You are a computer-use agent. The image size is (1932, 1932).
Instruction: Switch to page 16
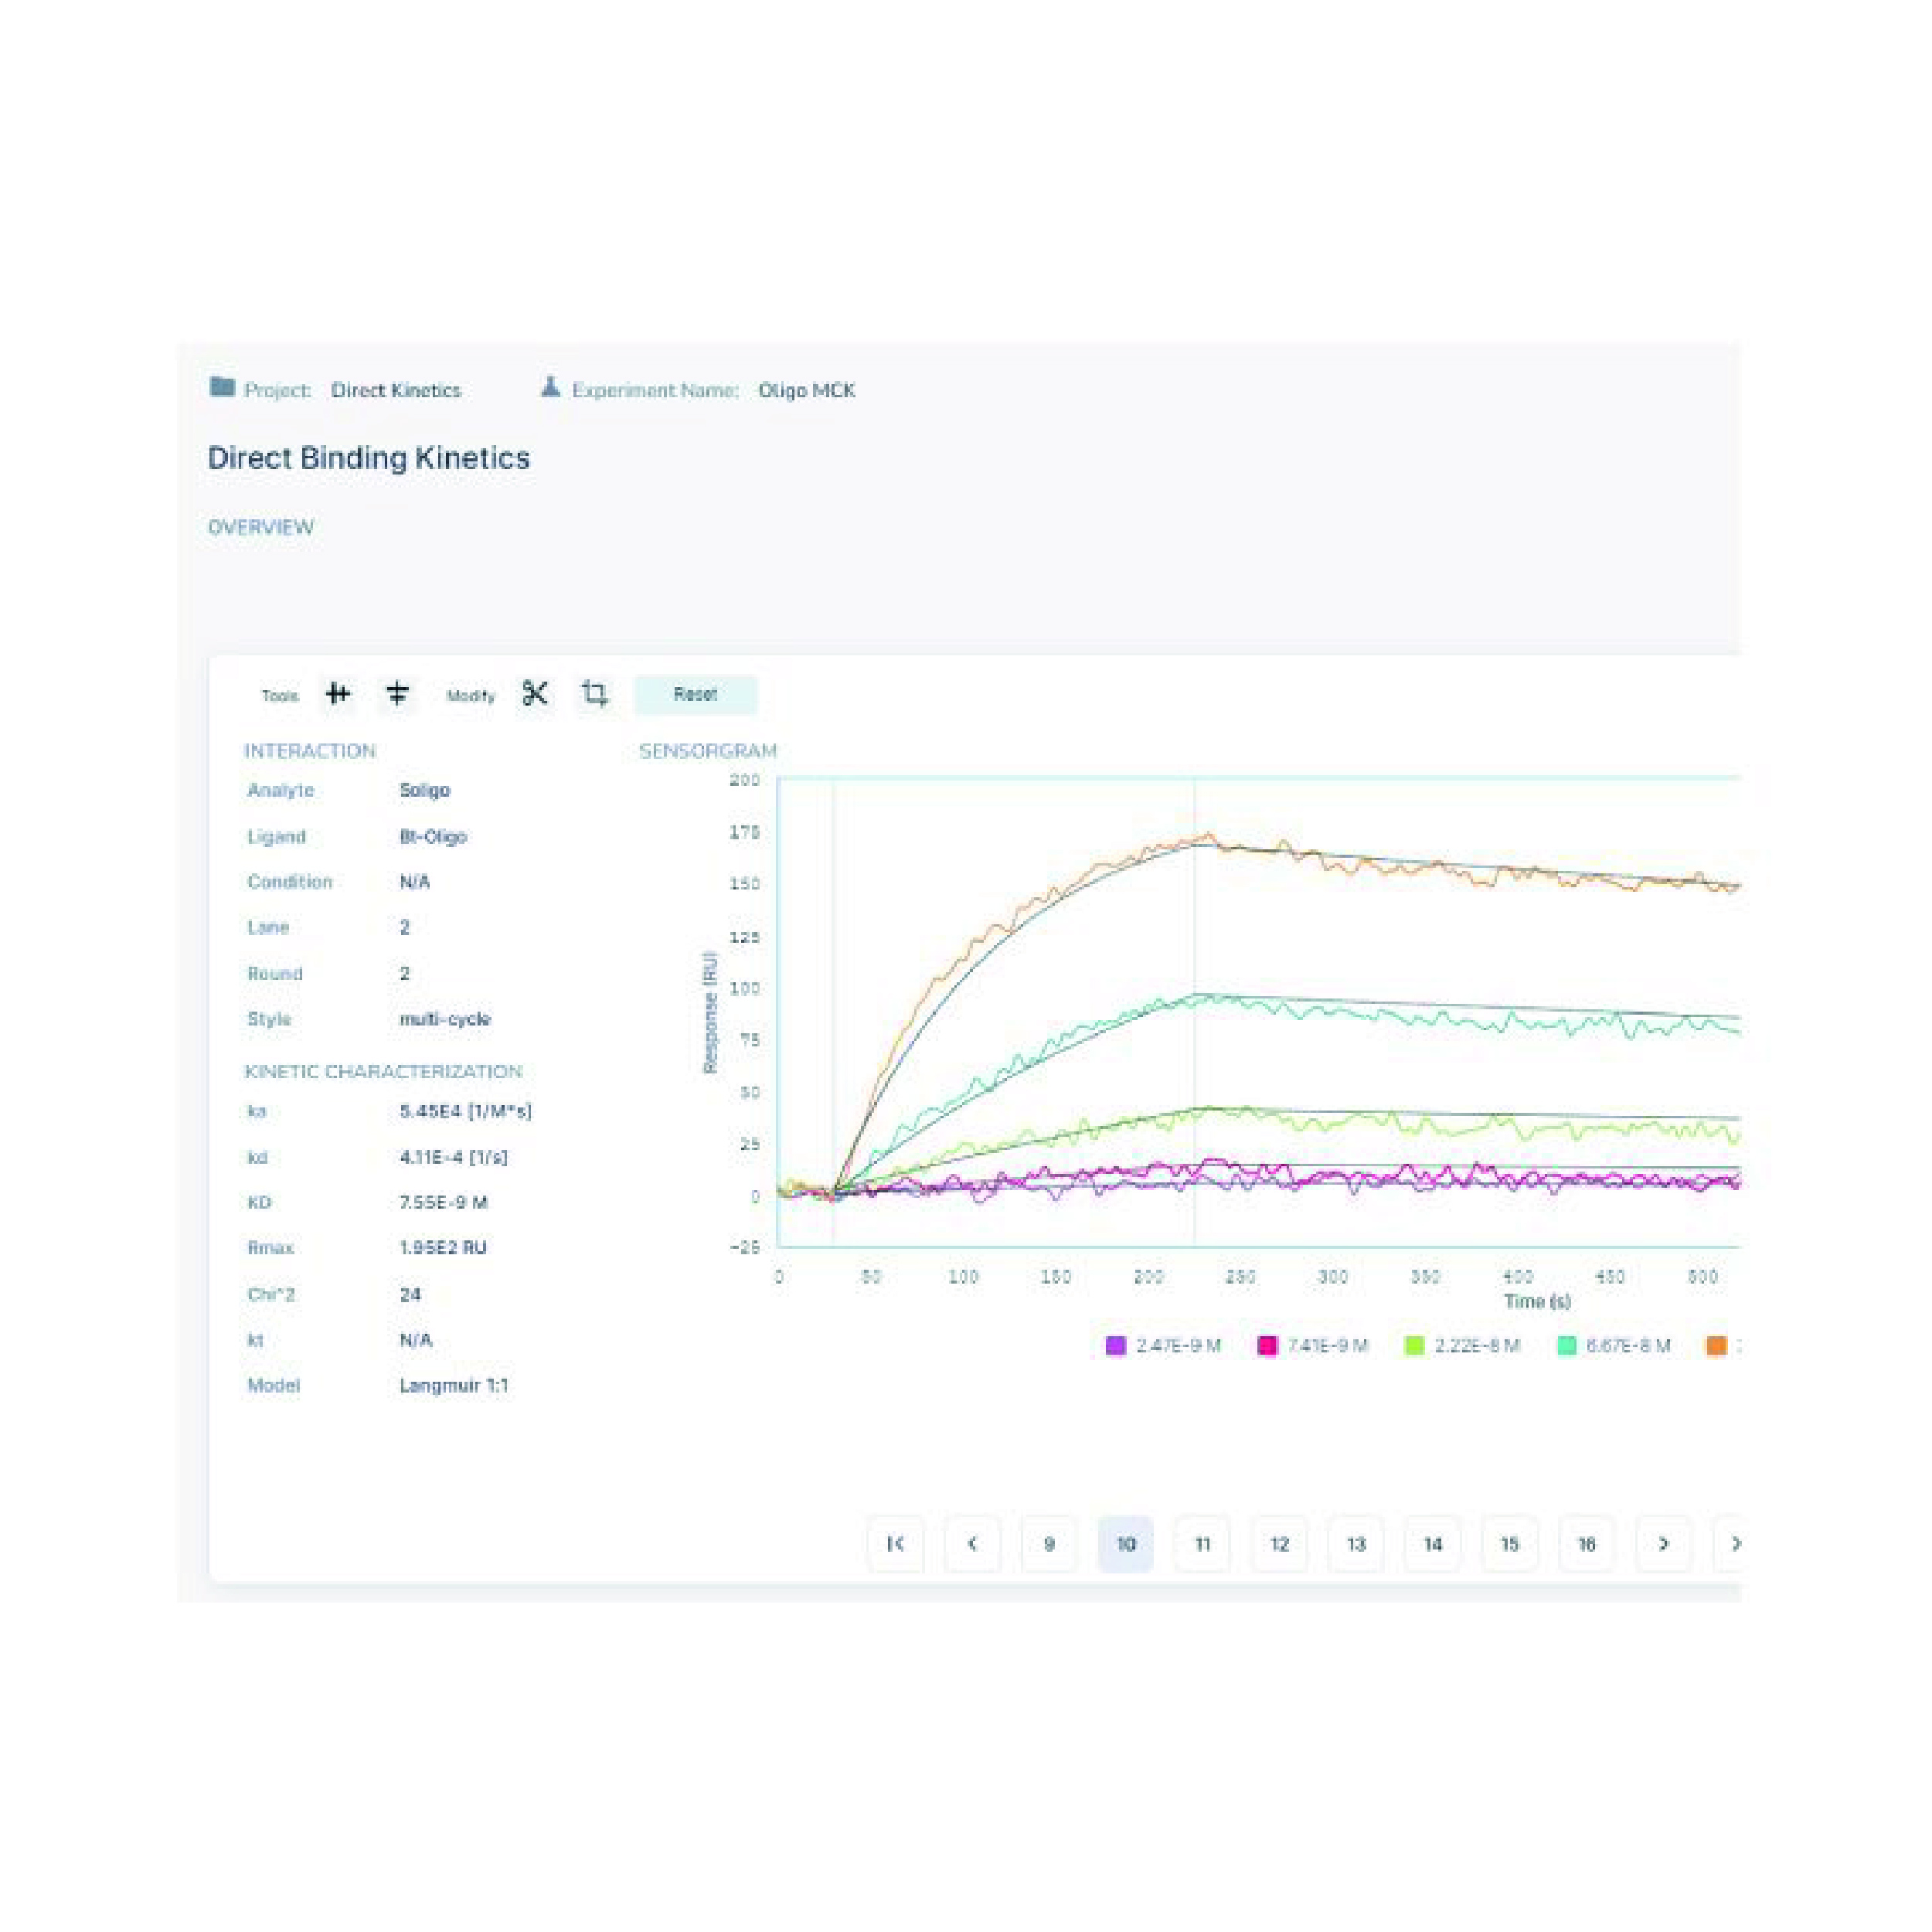(1586, 1544)
